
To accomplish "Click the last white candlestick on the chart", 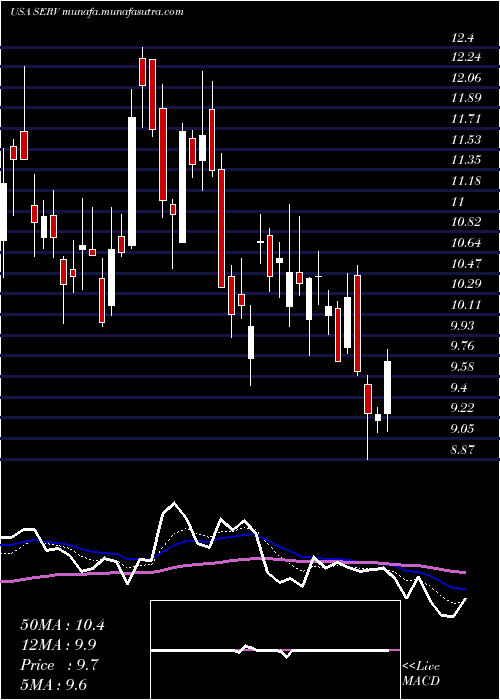I will pos(388,388).
